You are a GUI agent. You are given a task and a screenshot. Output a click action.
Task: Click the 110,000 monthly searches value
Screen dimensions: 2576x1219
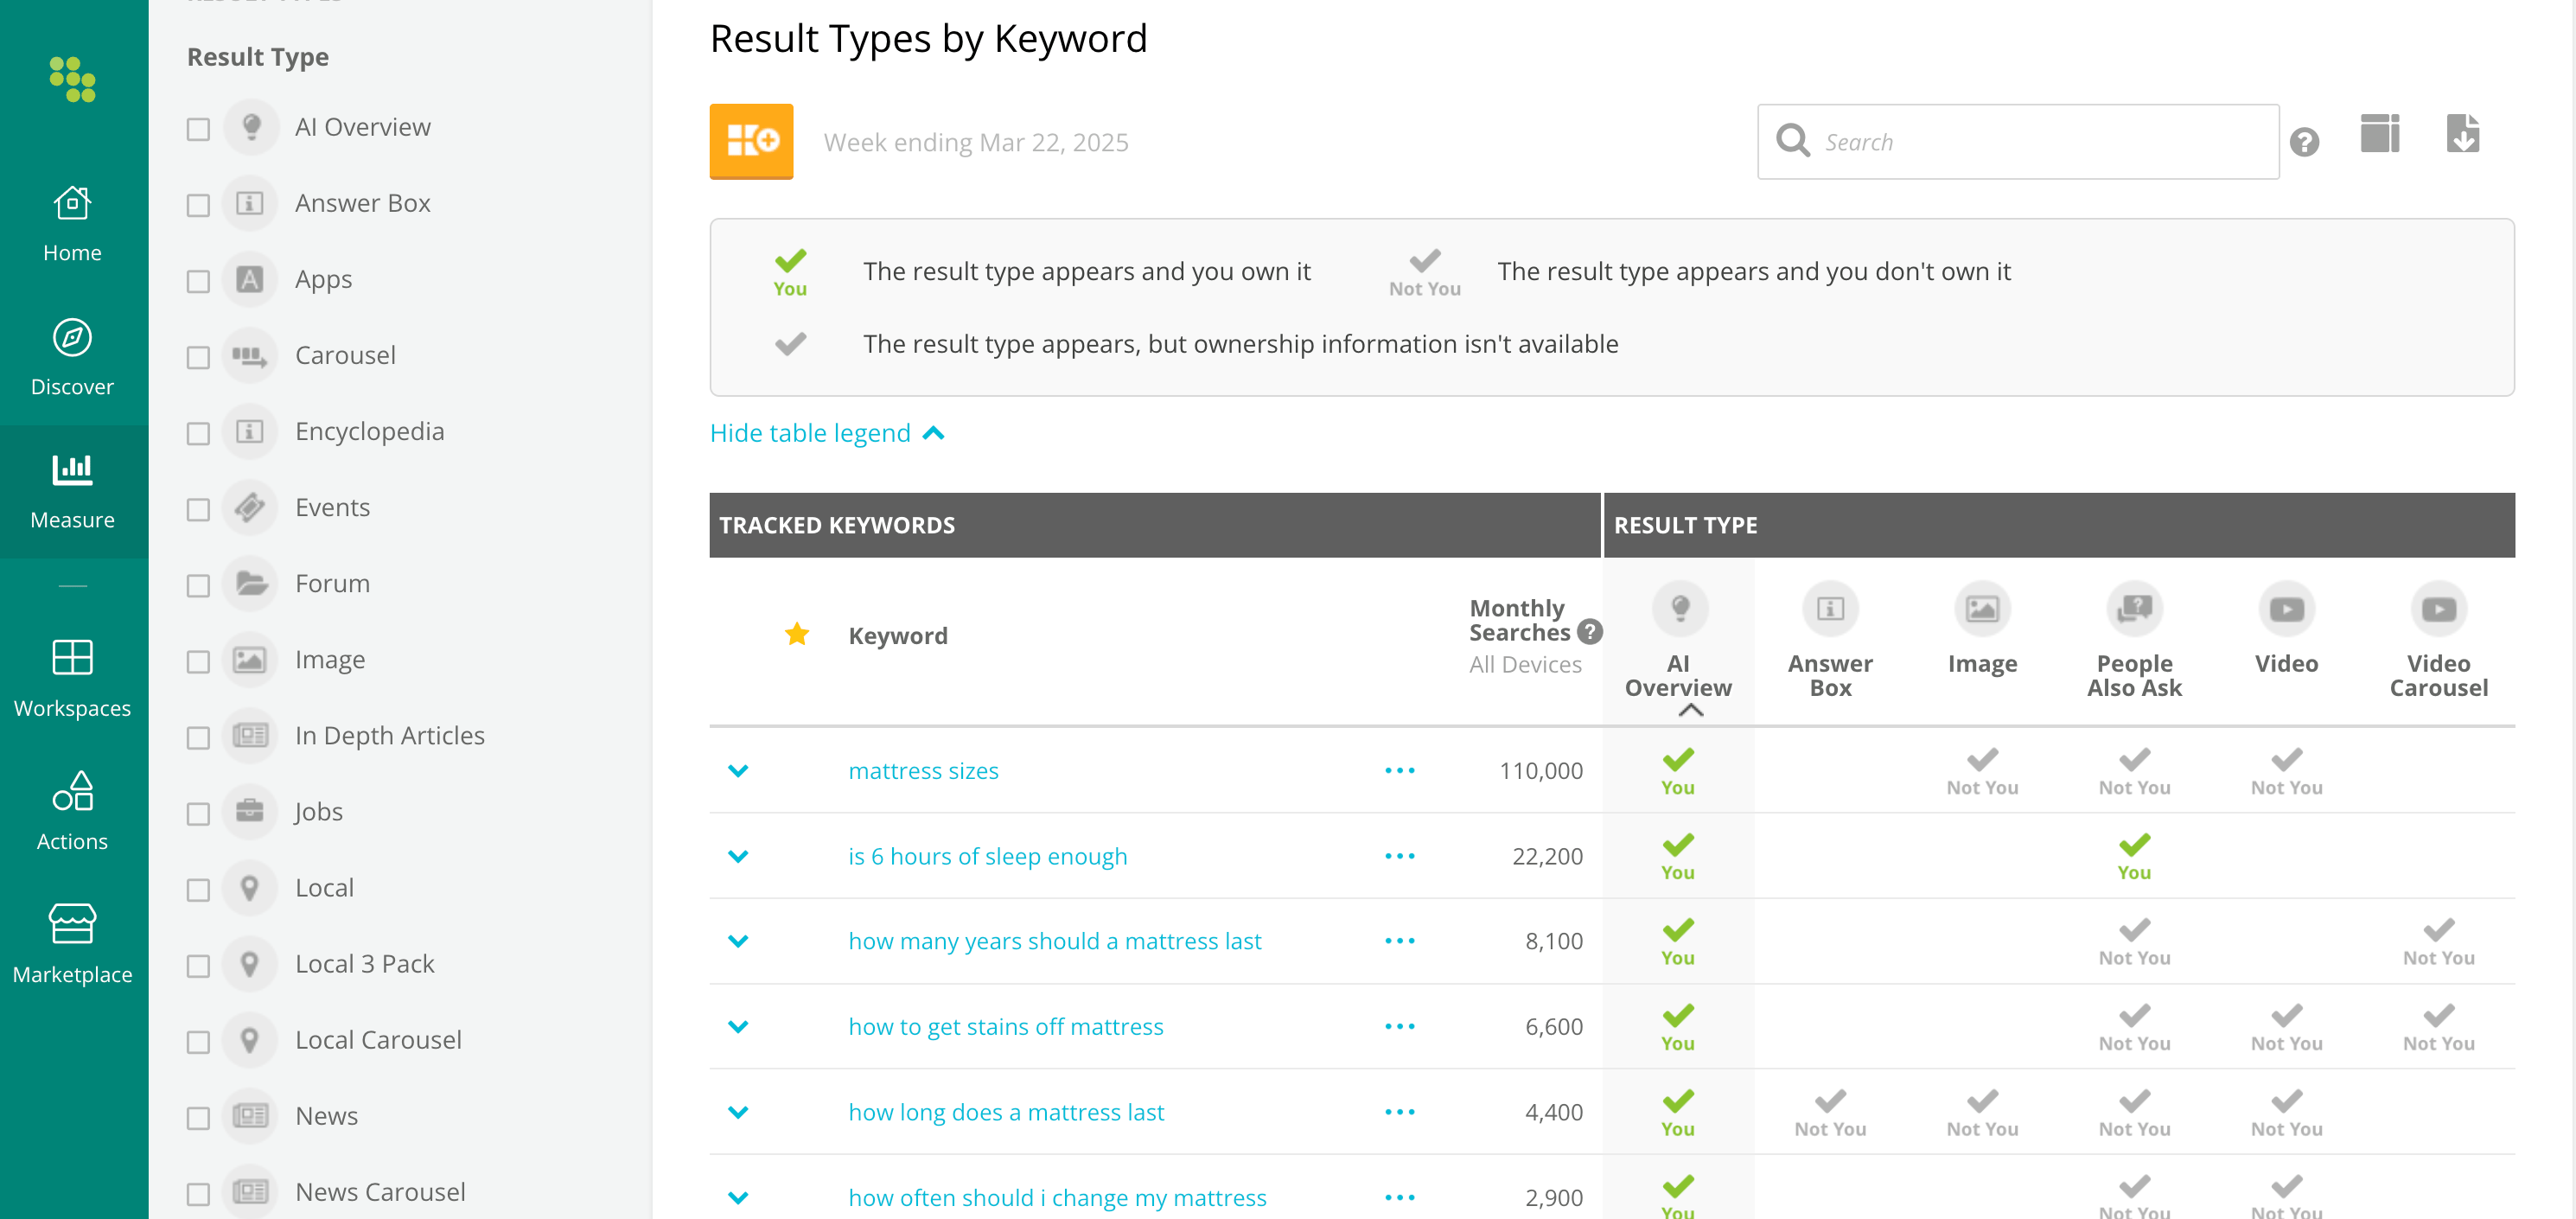pos(1541,771)
